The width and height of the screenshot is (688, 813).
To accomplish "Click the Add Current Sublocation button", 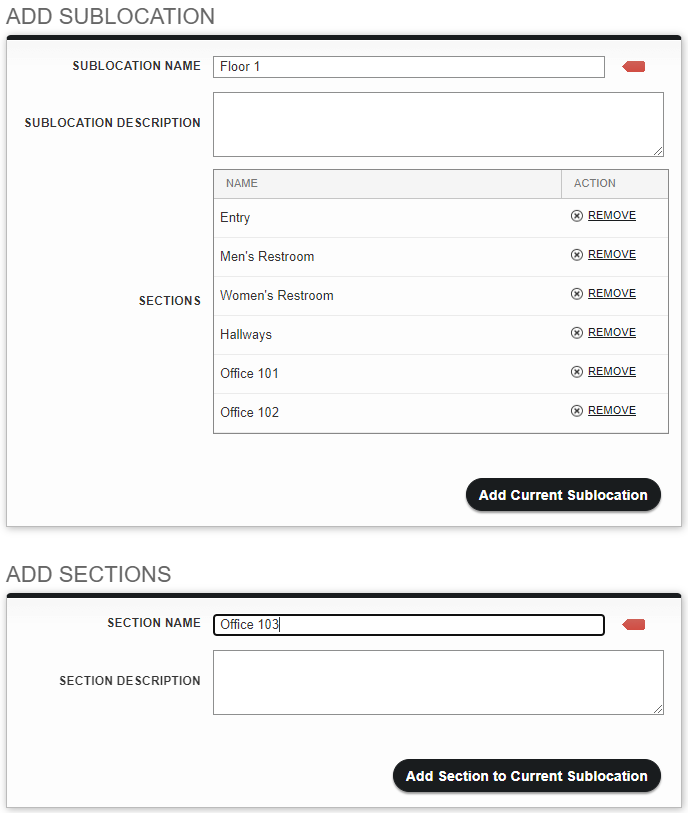I will tap(563, 495).
